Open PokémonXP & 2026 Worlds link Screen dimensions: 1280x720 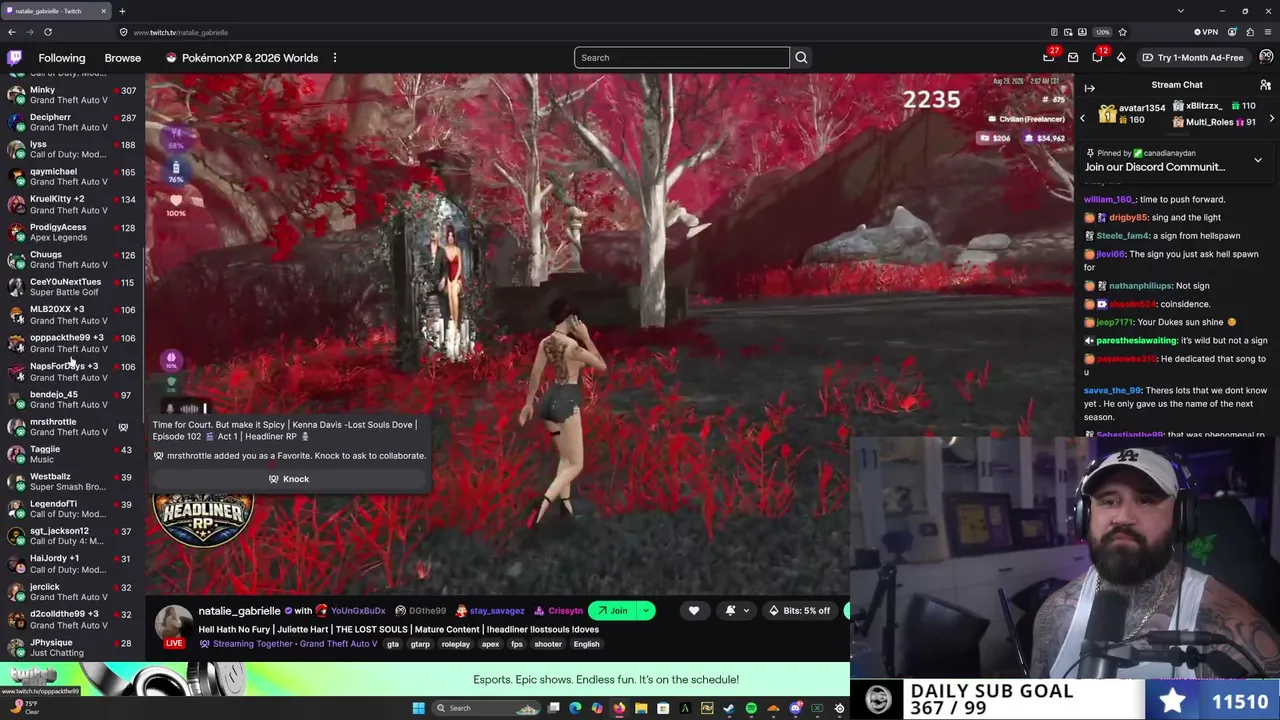[x=242, y=58]
